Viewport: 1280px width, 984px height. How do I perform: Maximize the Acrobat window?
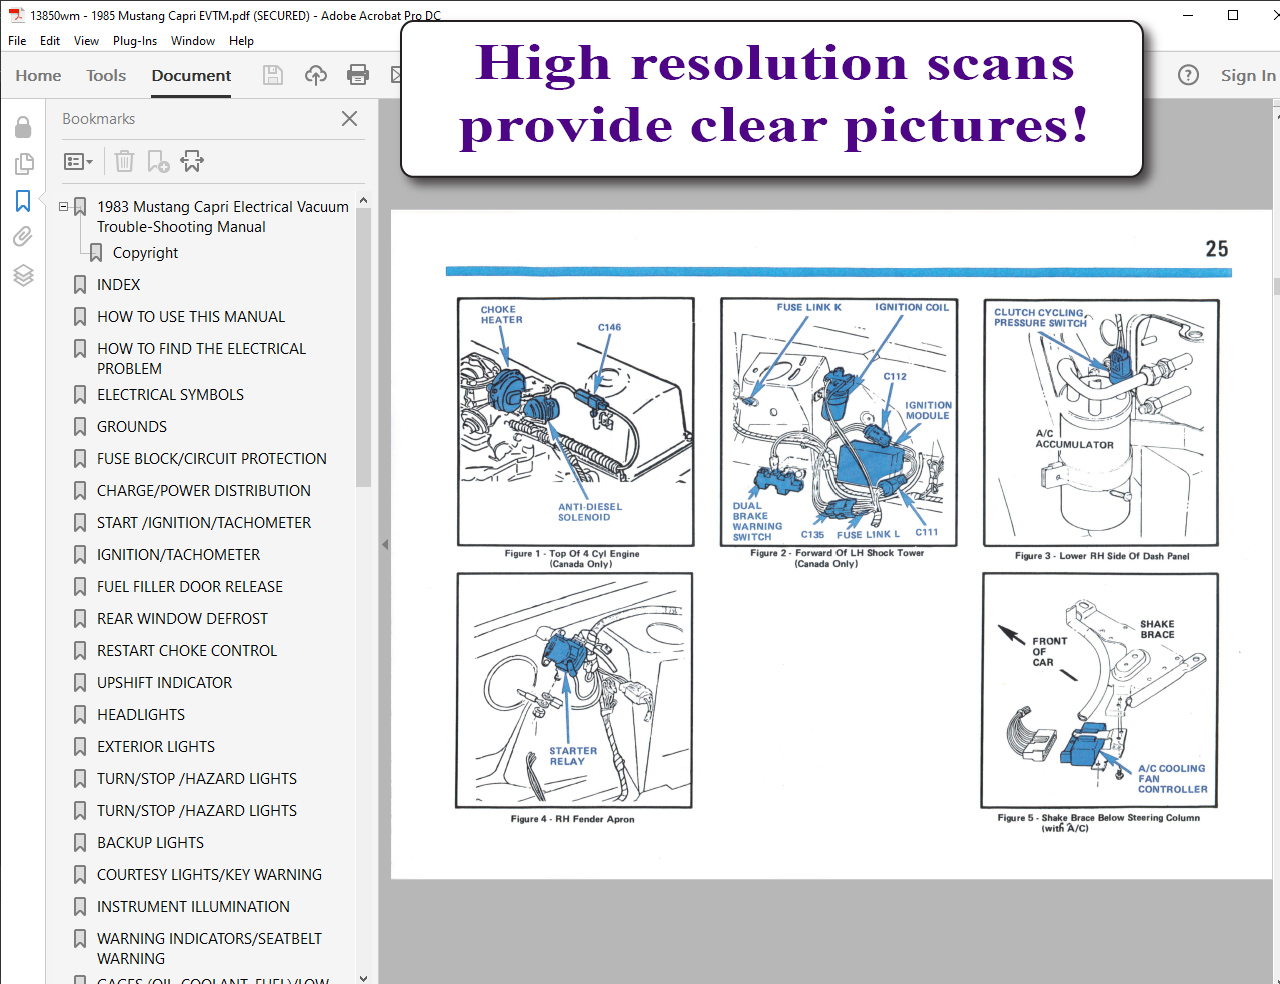click(1233, 15)
